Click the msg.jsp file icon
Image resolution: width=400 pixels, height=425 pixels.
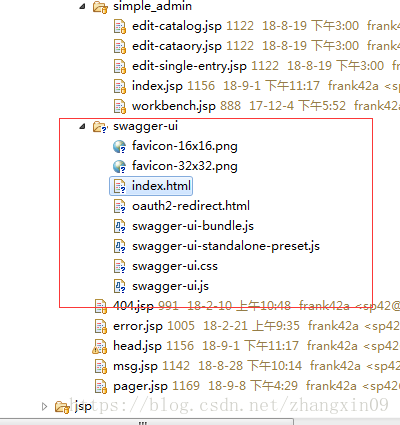[101, 366]
